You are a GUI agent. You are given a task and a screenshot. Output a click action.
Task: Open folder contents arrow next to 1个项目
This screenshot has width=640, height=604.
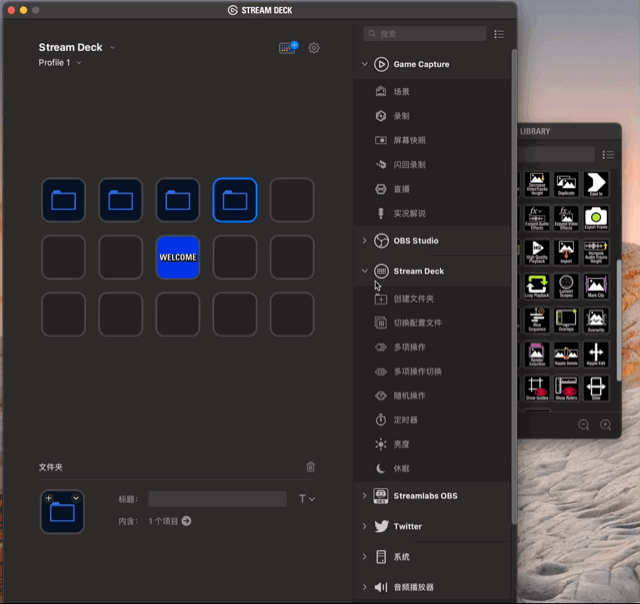point(186,521)
